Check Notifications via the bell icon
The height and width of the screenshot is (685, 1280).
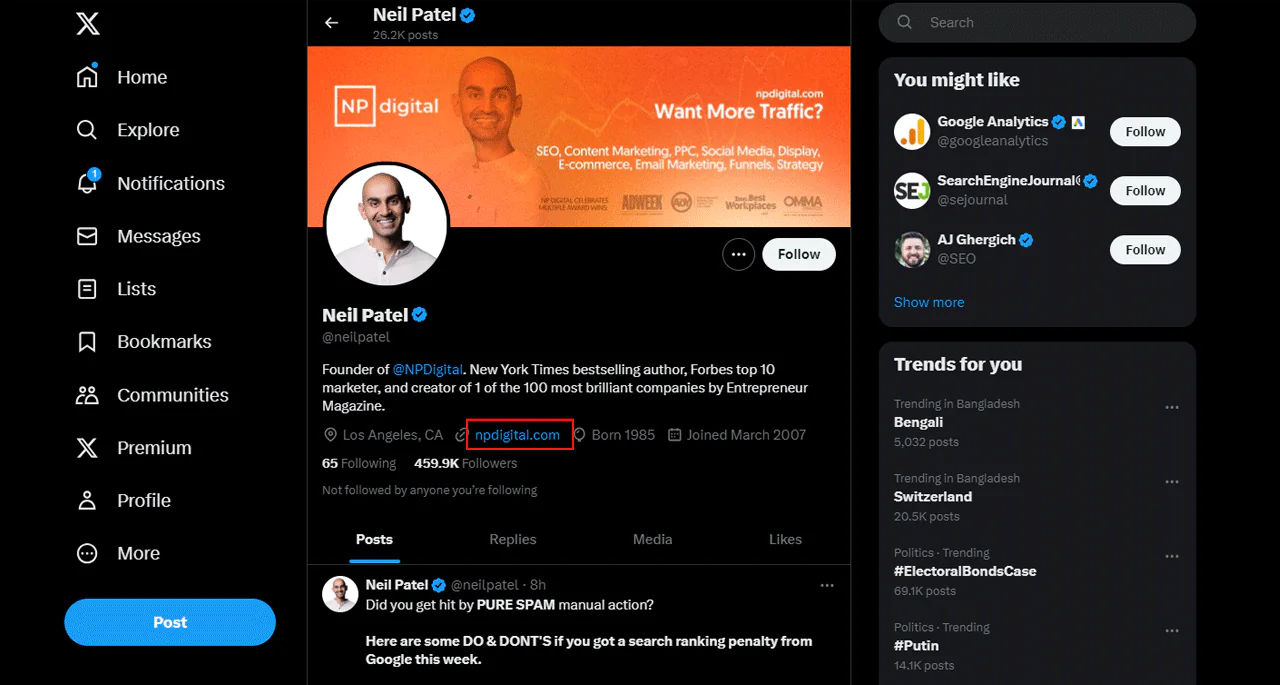click(x=171, y=183)
